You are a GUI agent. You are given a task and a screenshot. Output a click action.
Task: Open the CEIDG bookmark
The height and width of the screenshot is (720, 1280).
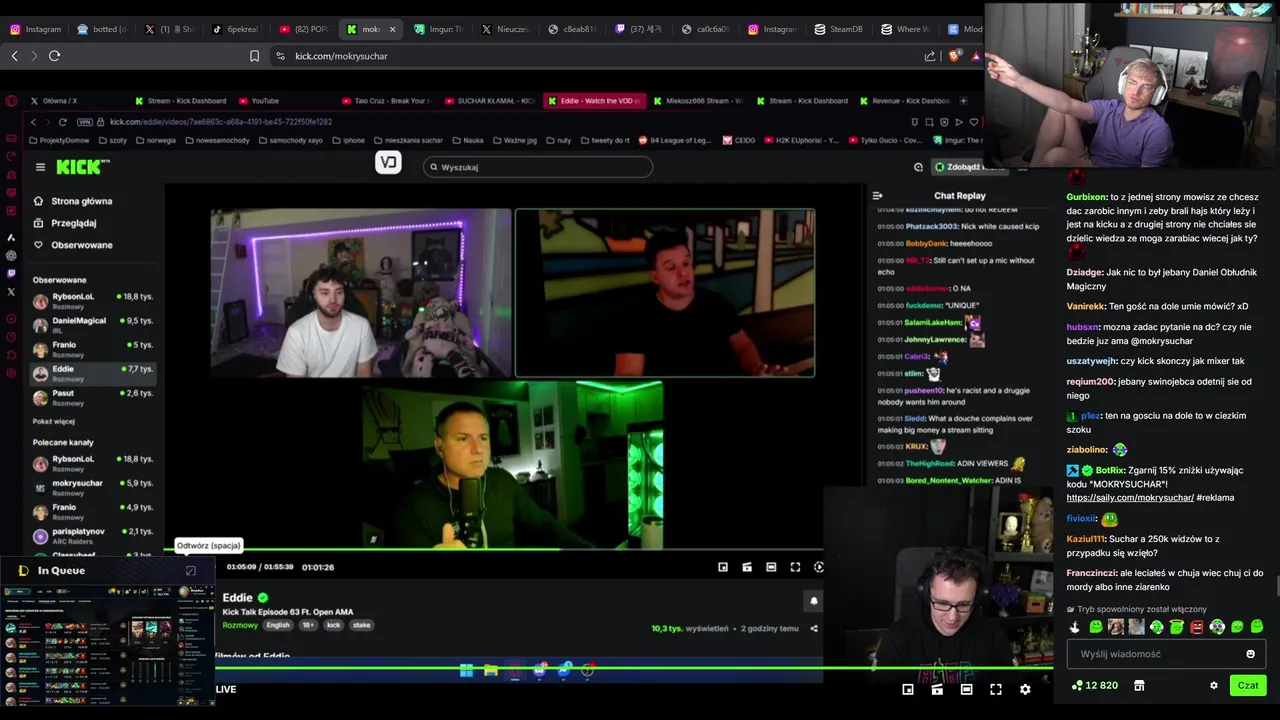click(x=740, y=140)
